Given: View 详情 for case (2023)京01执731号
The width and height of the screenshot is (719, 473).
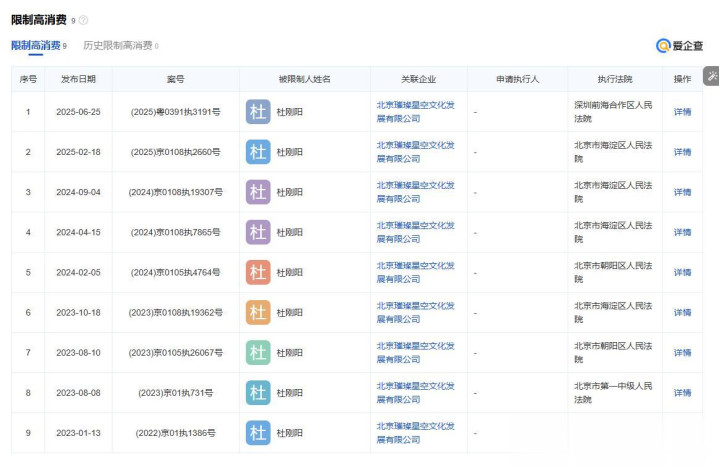Looking at the screenshot, I should [x=682, y=392].
